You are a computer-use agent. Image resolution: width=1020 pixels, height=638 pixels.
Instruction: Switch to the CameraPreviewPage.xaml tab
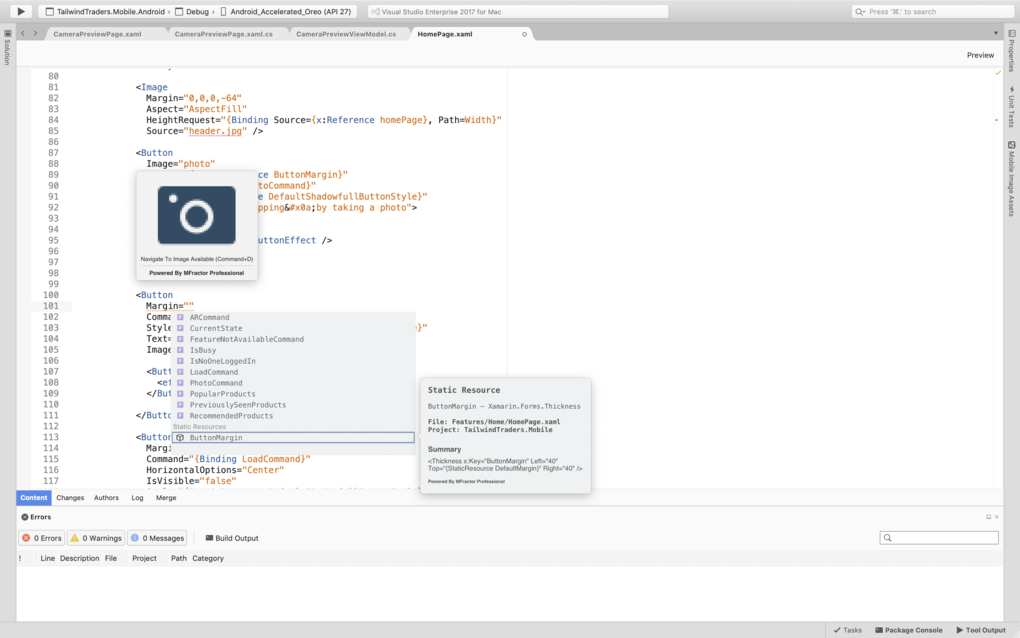[x=98, y=34]
